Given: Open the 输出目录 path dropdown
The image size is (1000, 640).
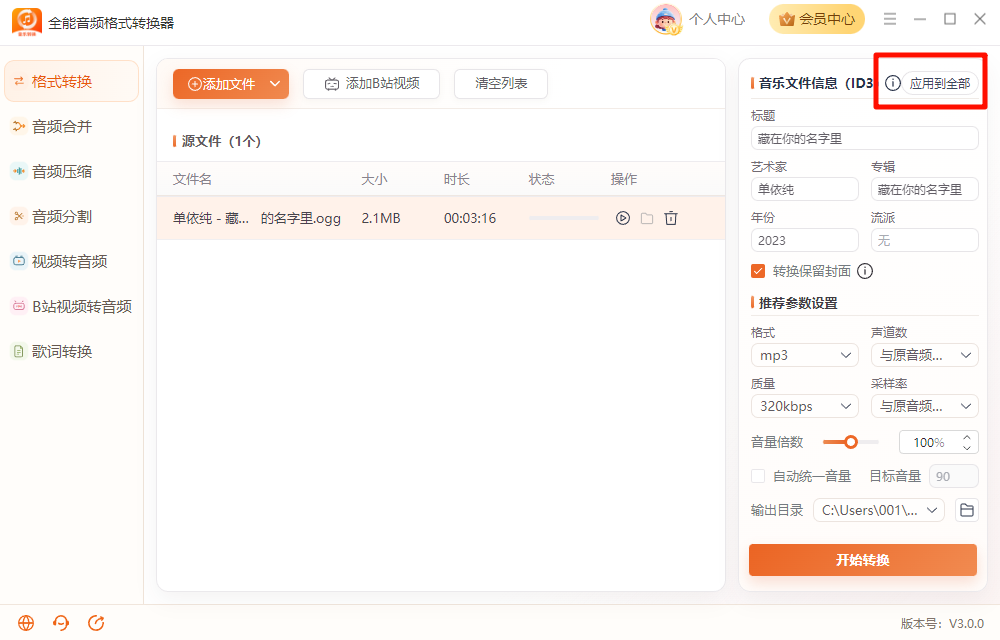Looking at the screenshot, I should [878, 510].
